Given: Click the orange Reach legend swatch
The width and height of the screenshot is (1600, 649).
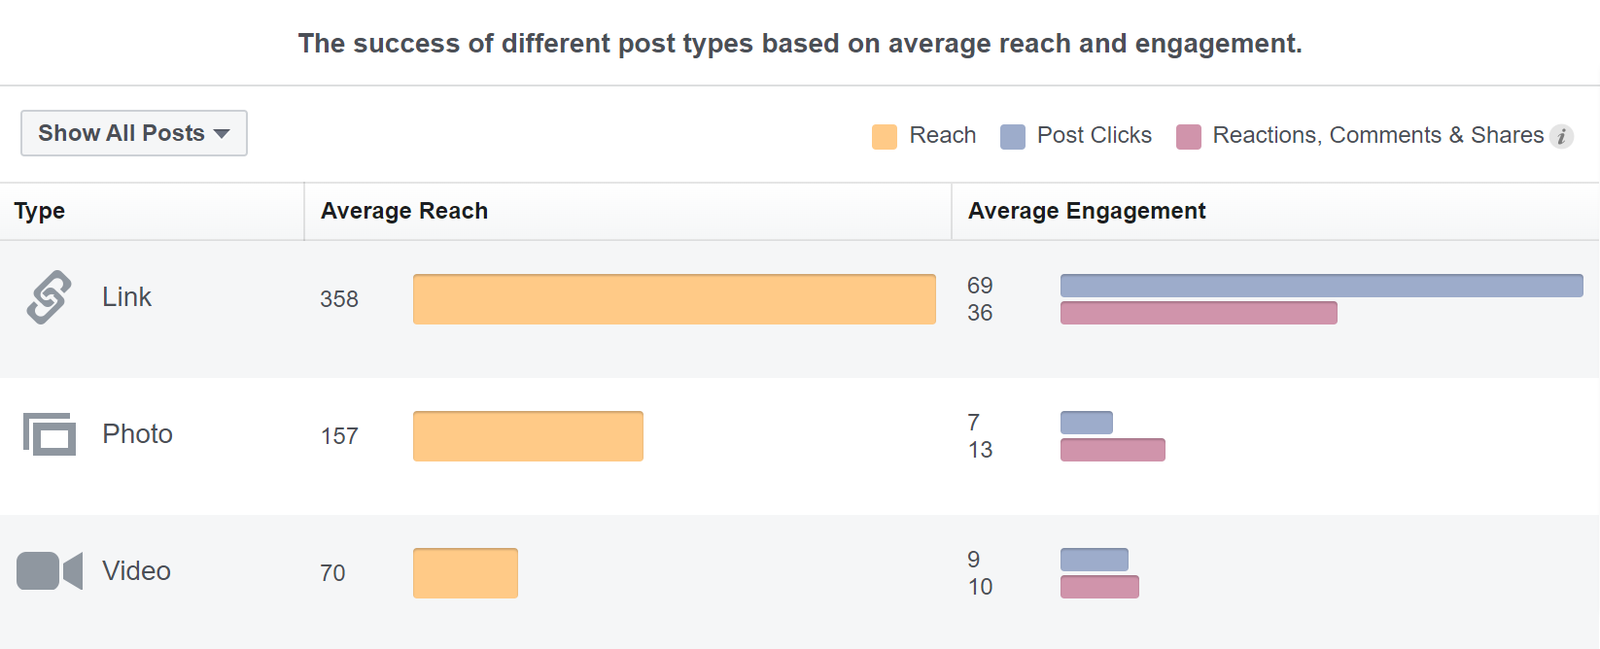Looking at the screenshot, I should click(x=884, y=136).
